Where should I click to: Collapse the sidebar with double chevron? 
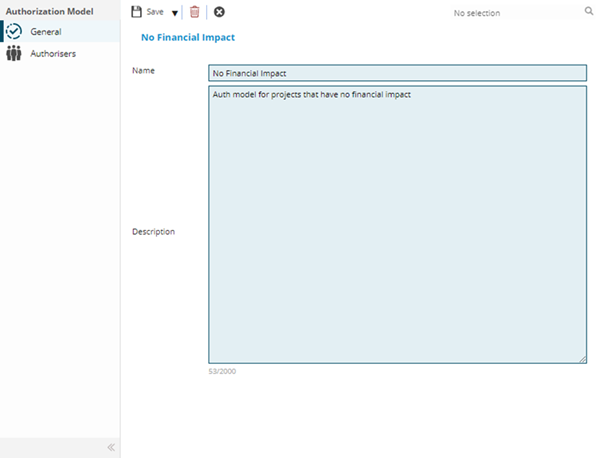coord(111,447)
